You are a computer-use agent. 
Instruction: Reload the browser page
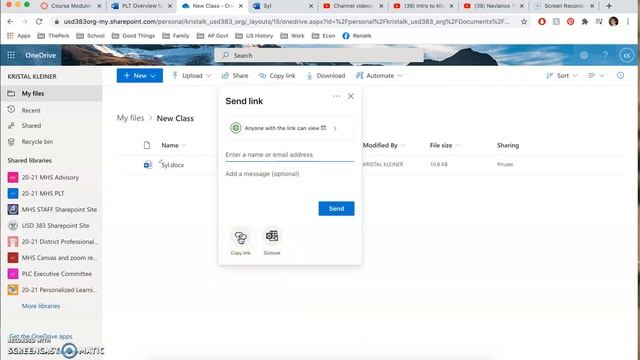[x=39, y=22]
